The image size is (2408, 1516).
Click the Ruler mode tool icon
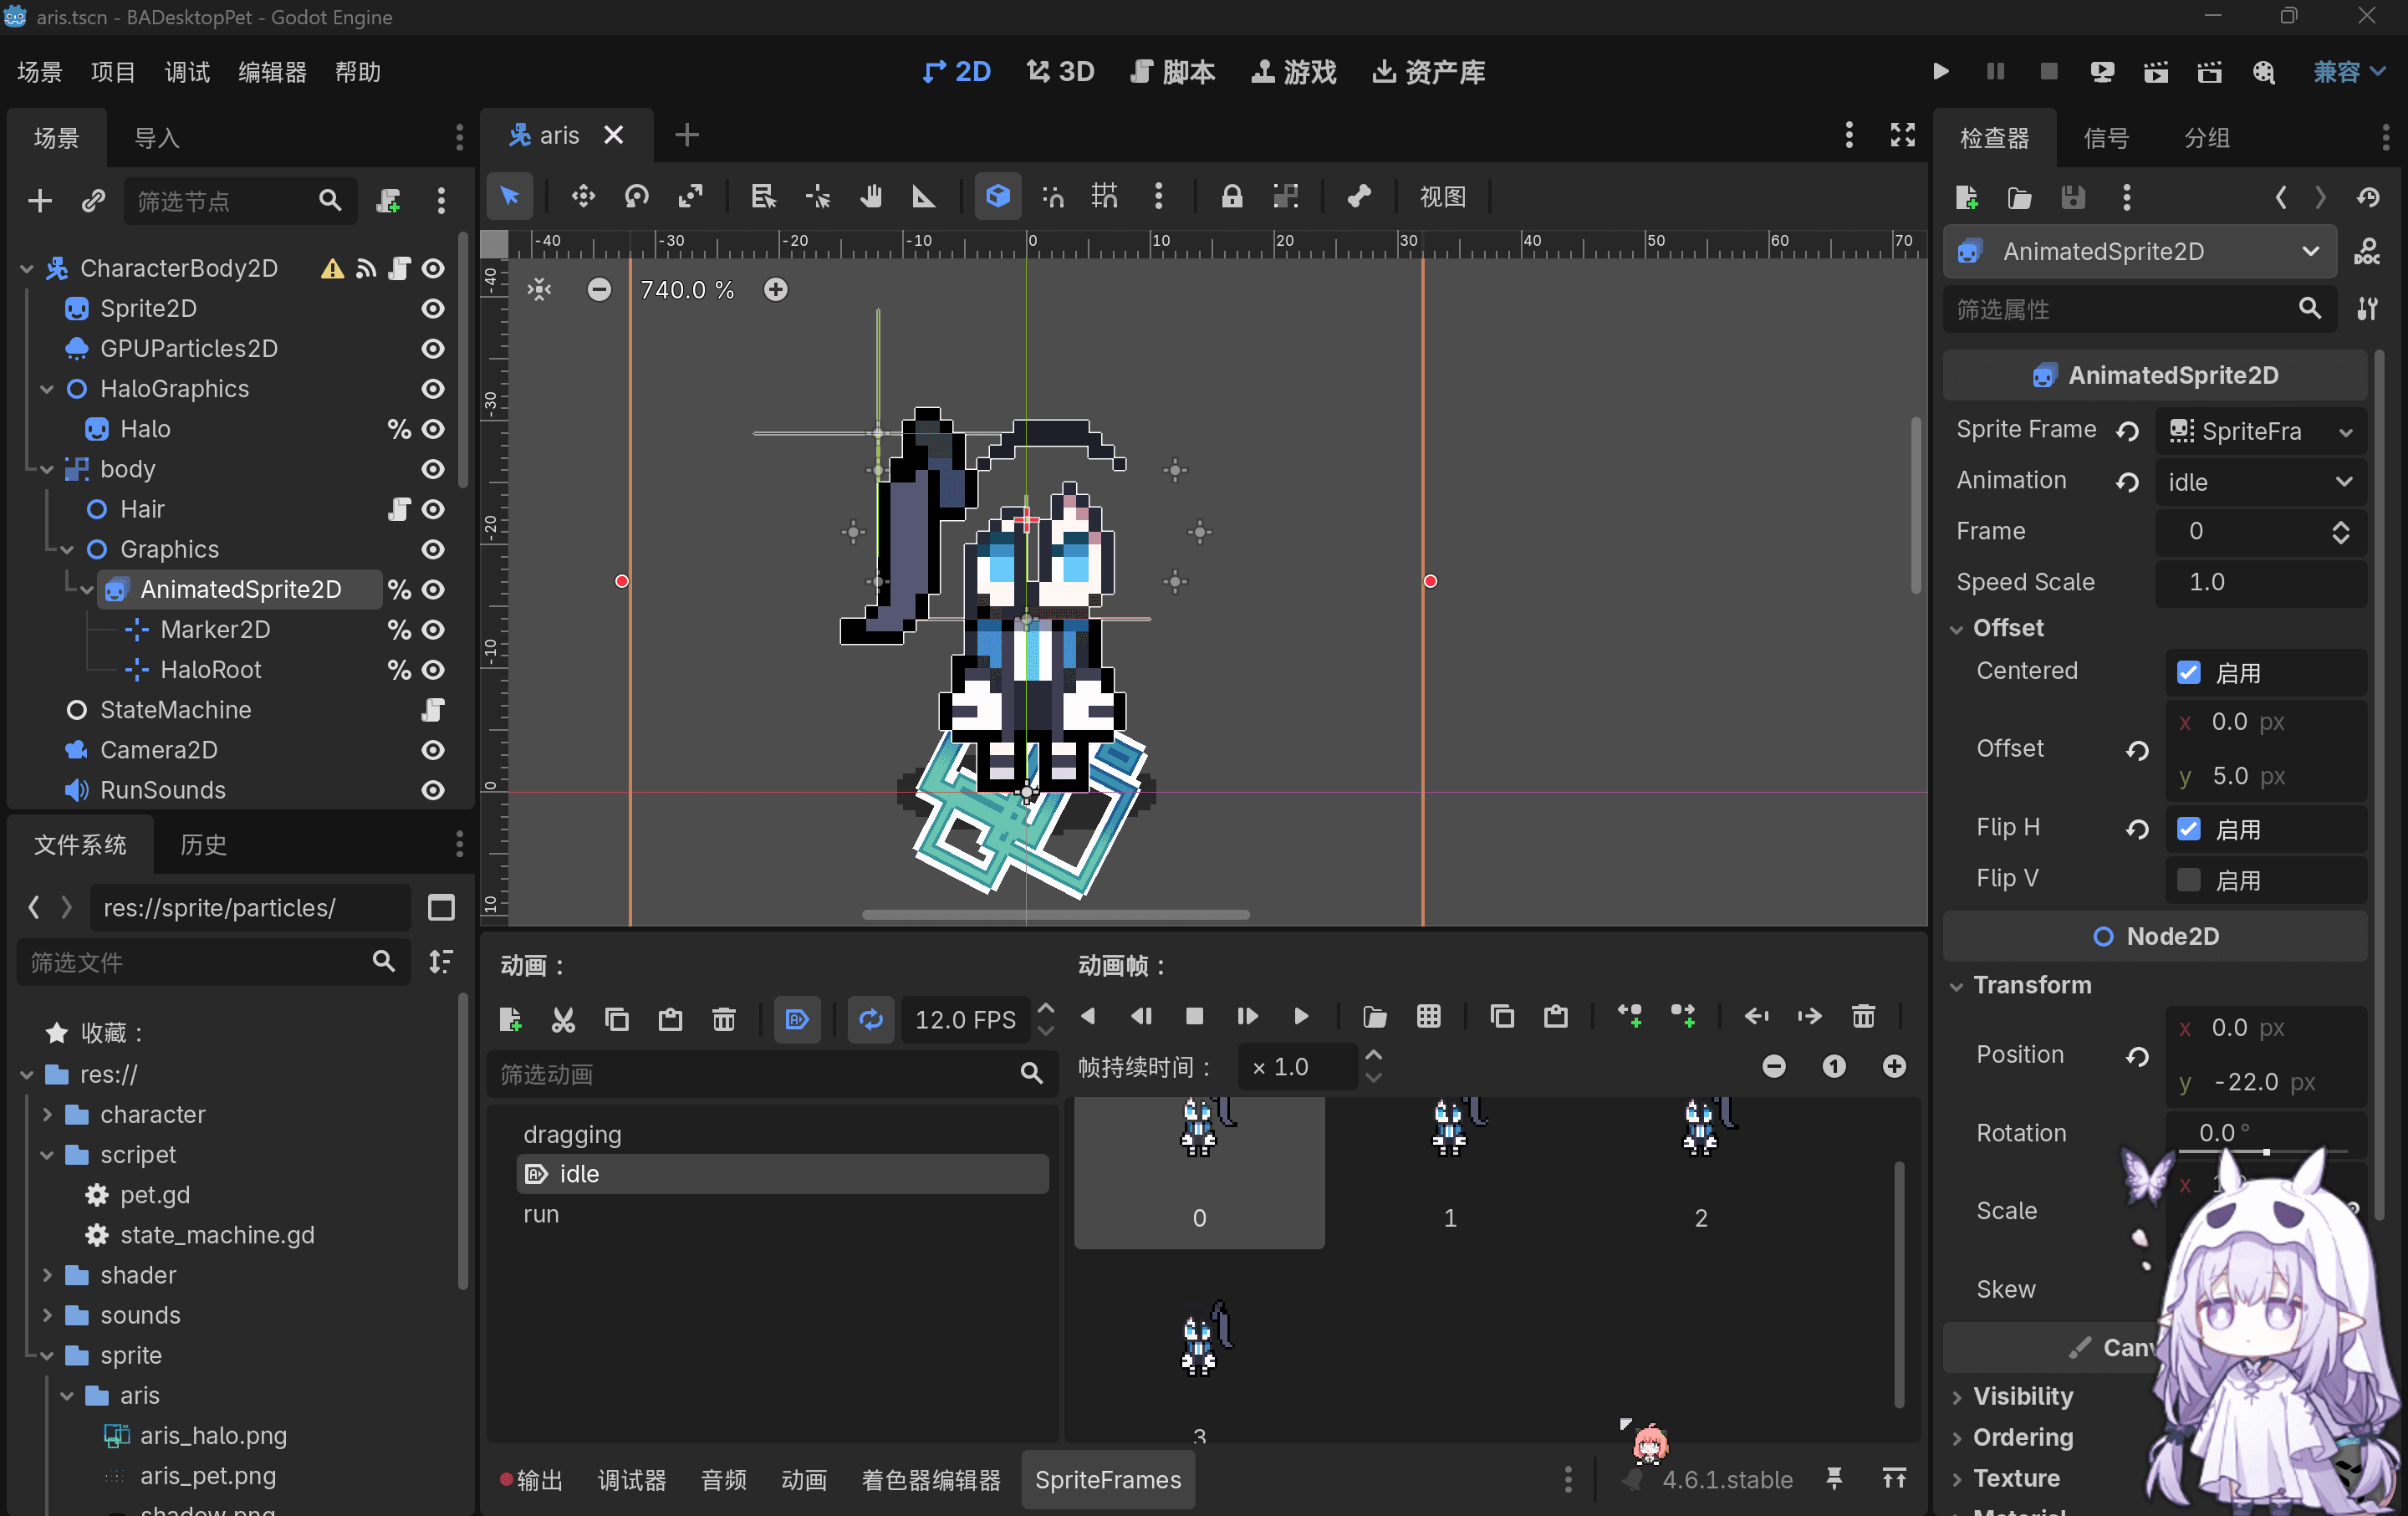click(x=923, y=197)
